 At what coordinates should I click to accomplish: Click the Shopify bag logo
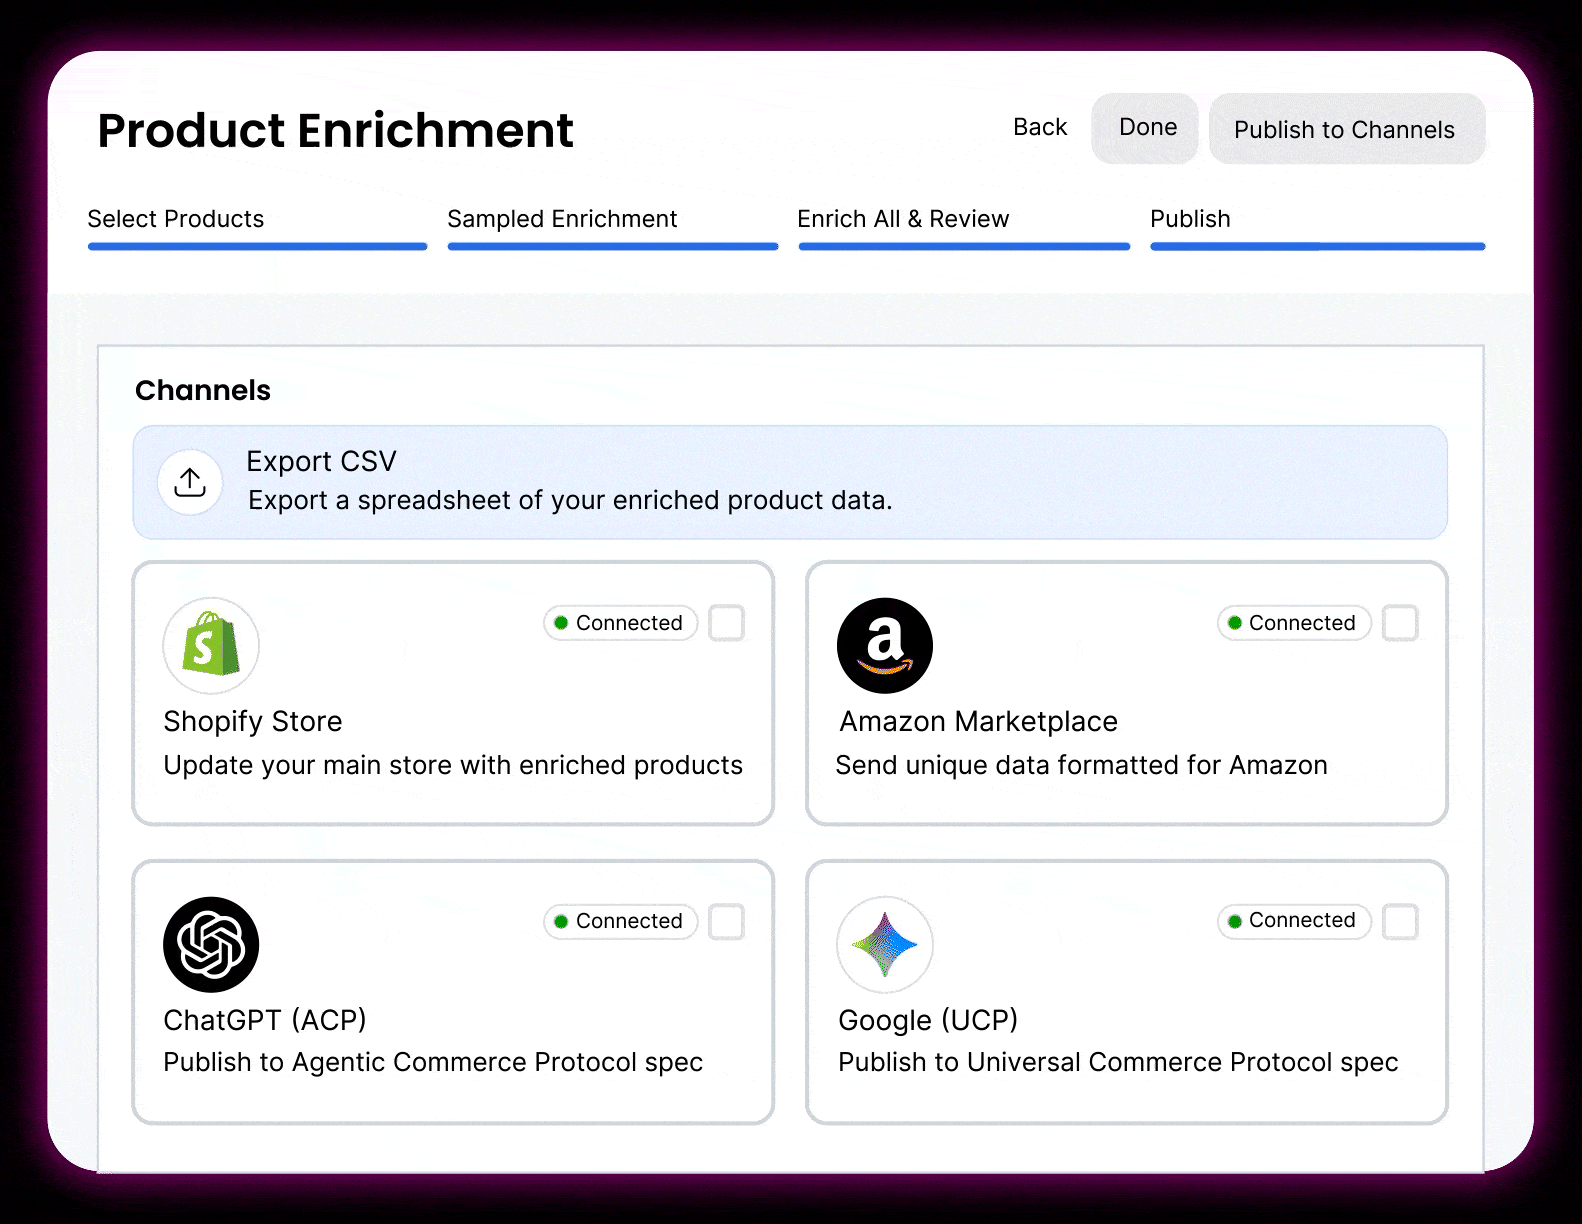[211, 646]
